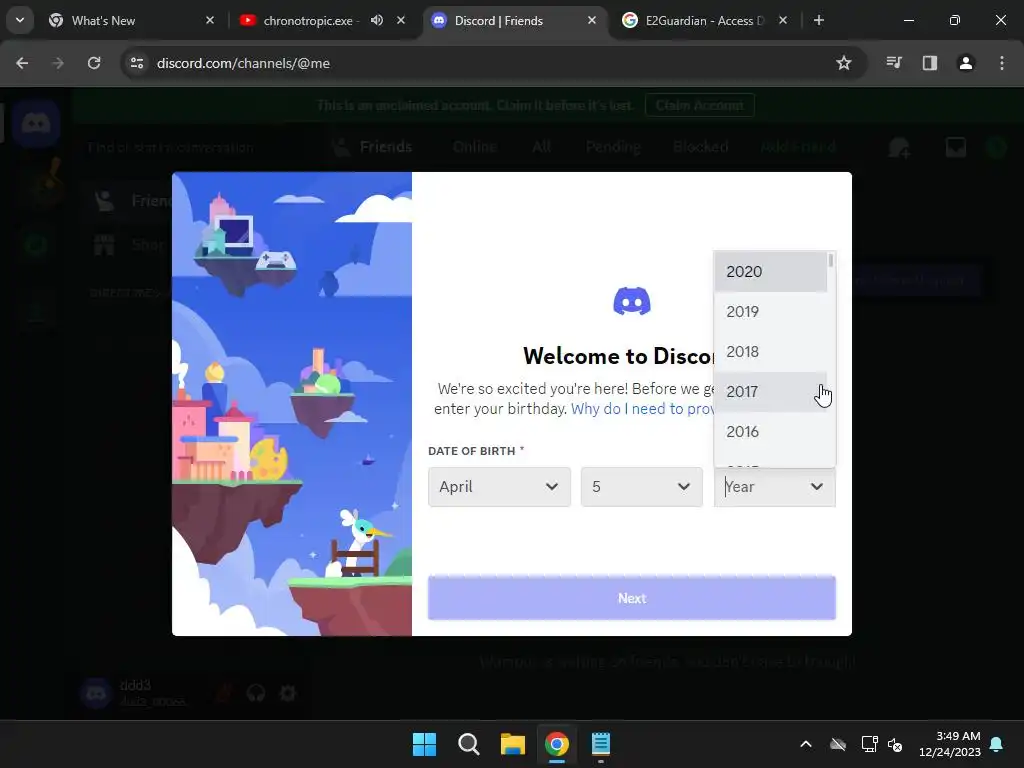Open a new browser tab
This screenshot has width=1024, height=768.
(x=818, y=20)
